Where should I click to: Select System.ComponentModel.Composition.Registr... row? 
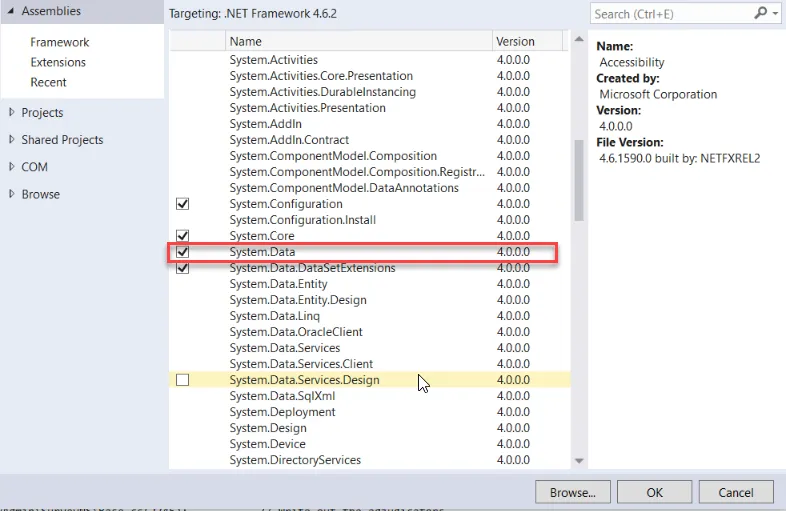point(369,172)
